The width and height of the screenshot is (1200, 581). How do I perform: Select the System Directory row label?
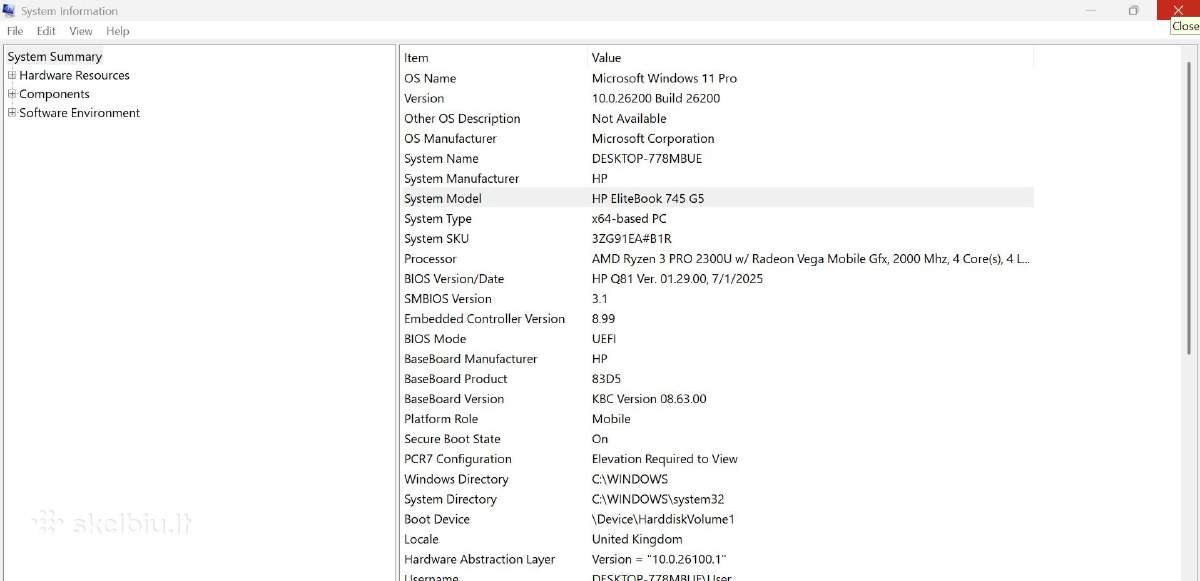tap(450, 498)
